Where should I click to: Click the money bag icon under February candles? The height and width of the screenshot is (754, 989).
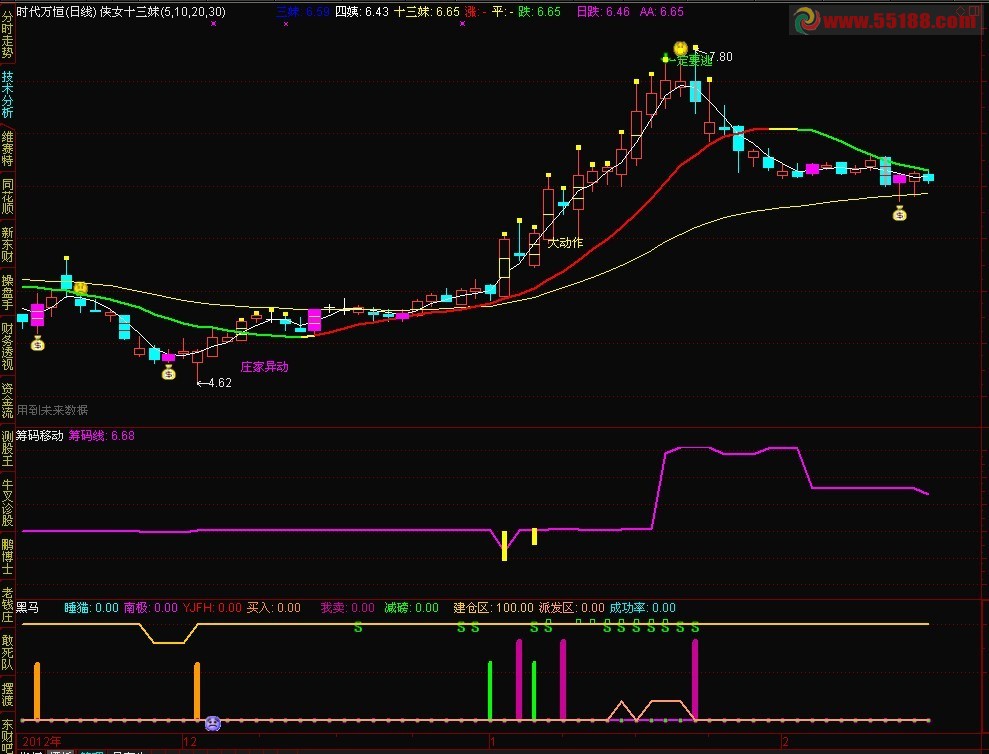click(899, 214)
